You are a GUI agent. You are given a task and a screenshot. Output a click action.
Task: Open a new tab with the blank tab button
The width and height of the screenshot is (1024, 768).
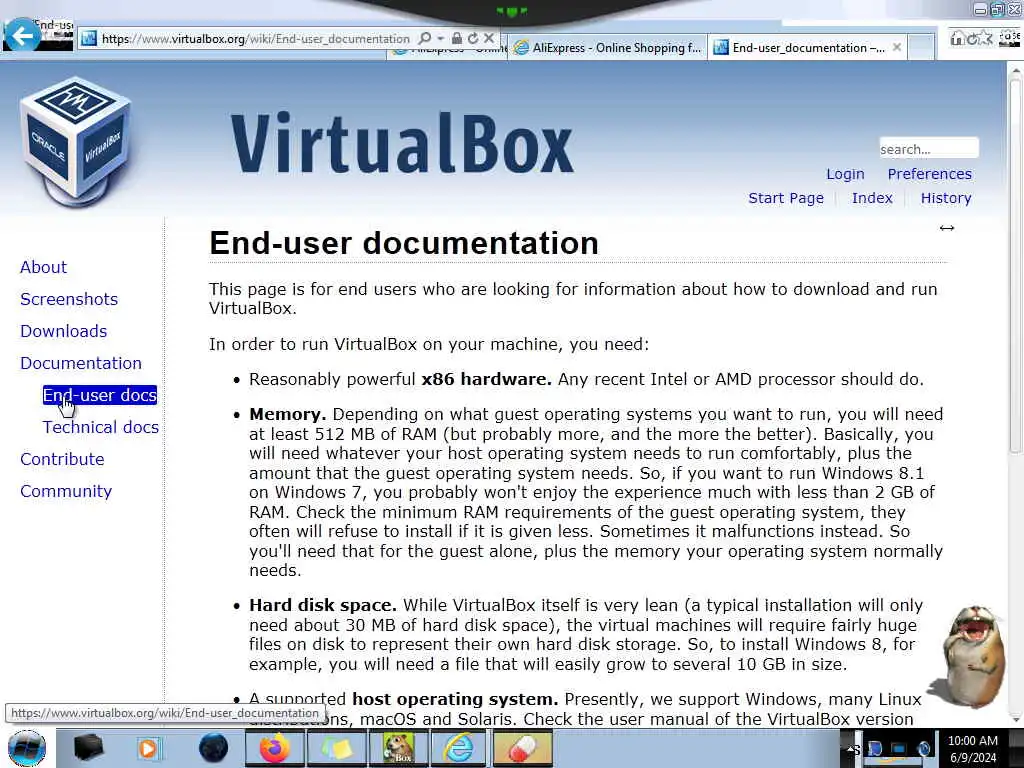pos(920,47)
